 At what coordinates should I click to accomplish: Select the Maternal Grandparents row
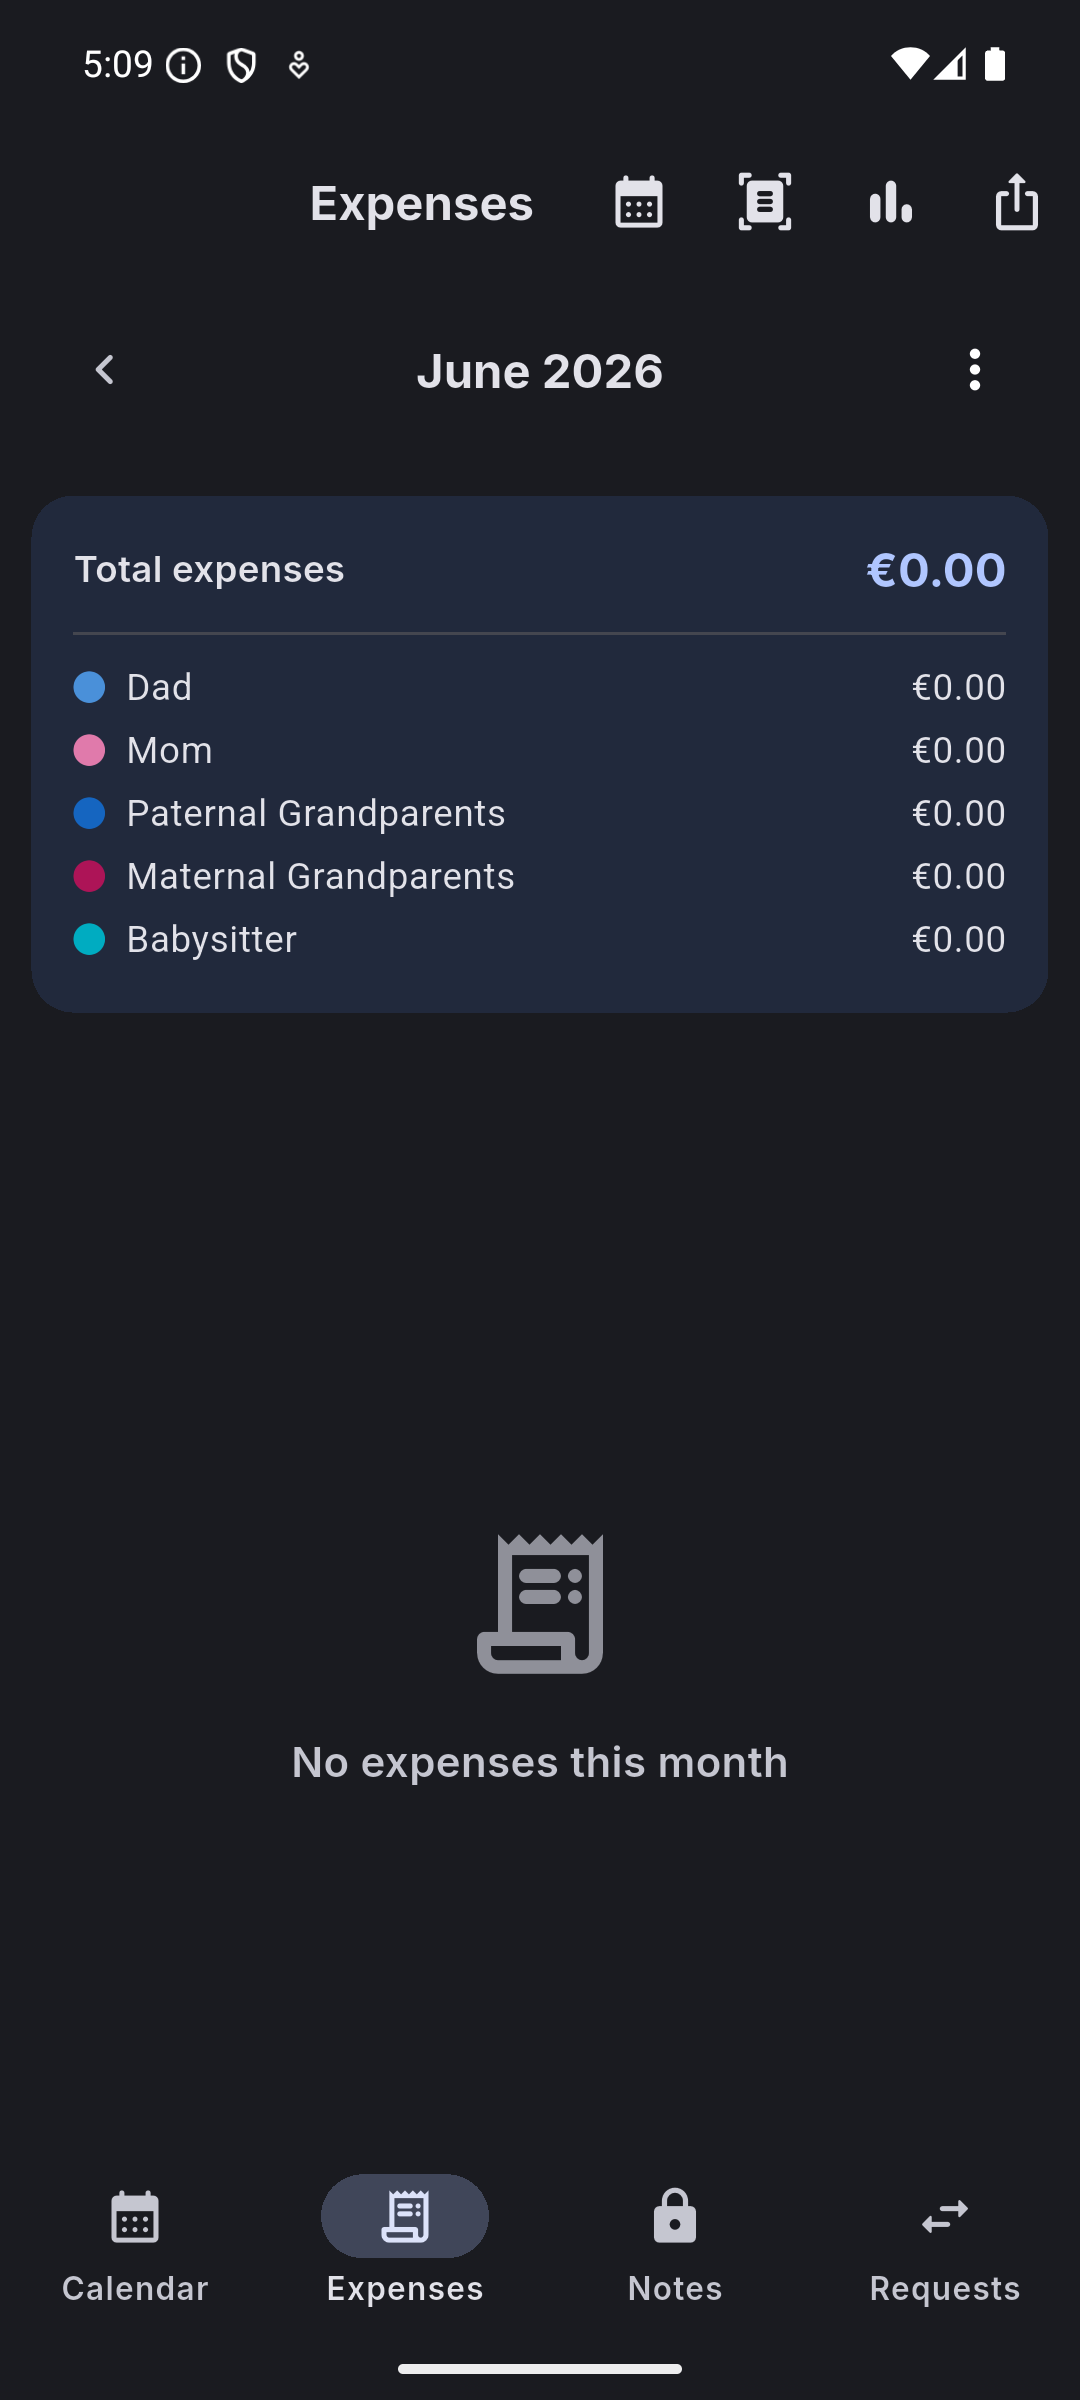click(x=540, y=877)
